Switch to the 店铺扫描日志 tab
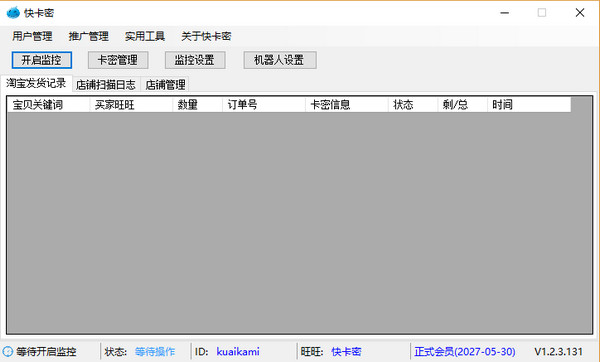The width and height of the screenshot is (600, 362). (106, 85)
